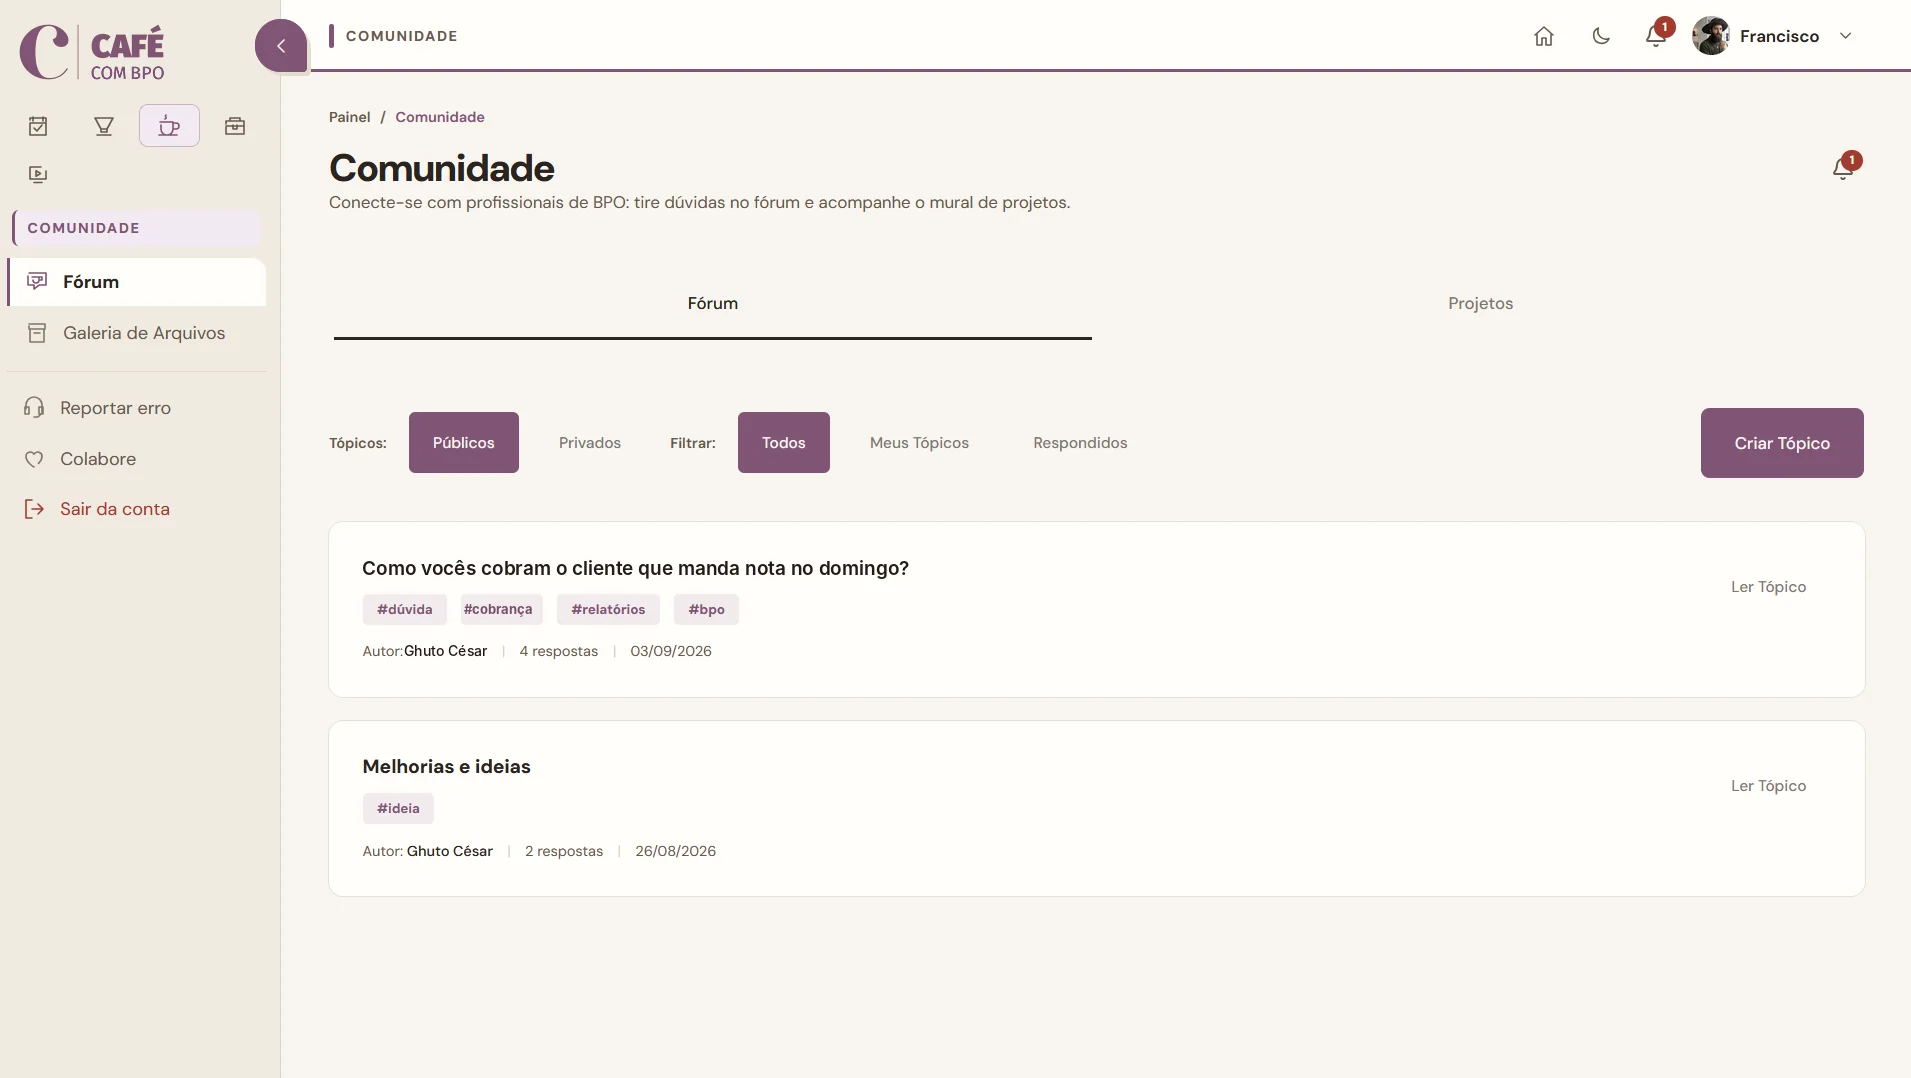
Task: Open Fórum in the sidebar menu
Action: [x=137, y=282]
